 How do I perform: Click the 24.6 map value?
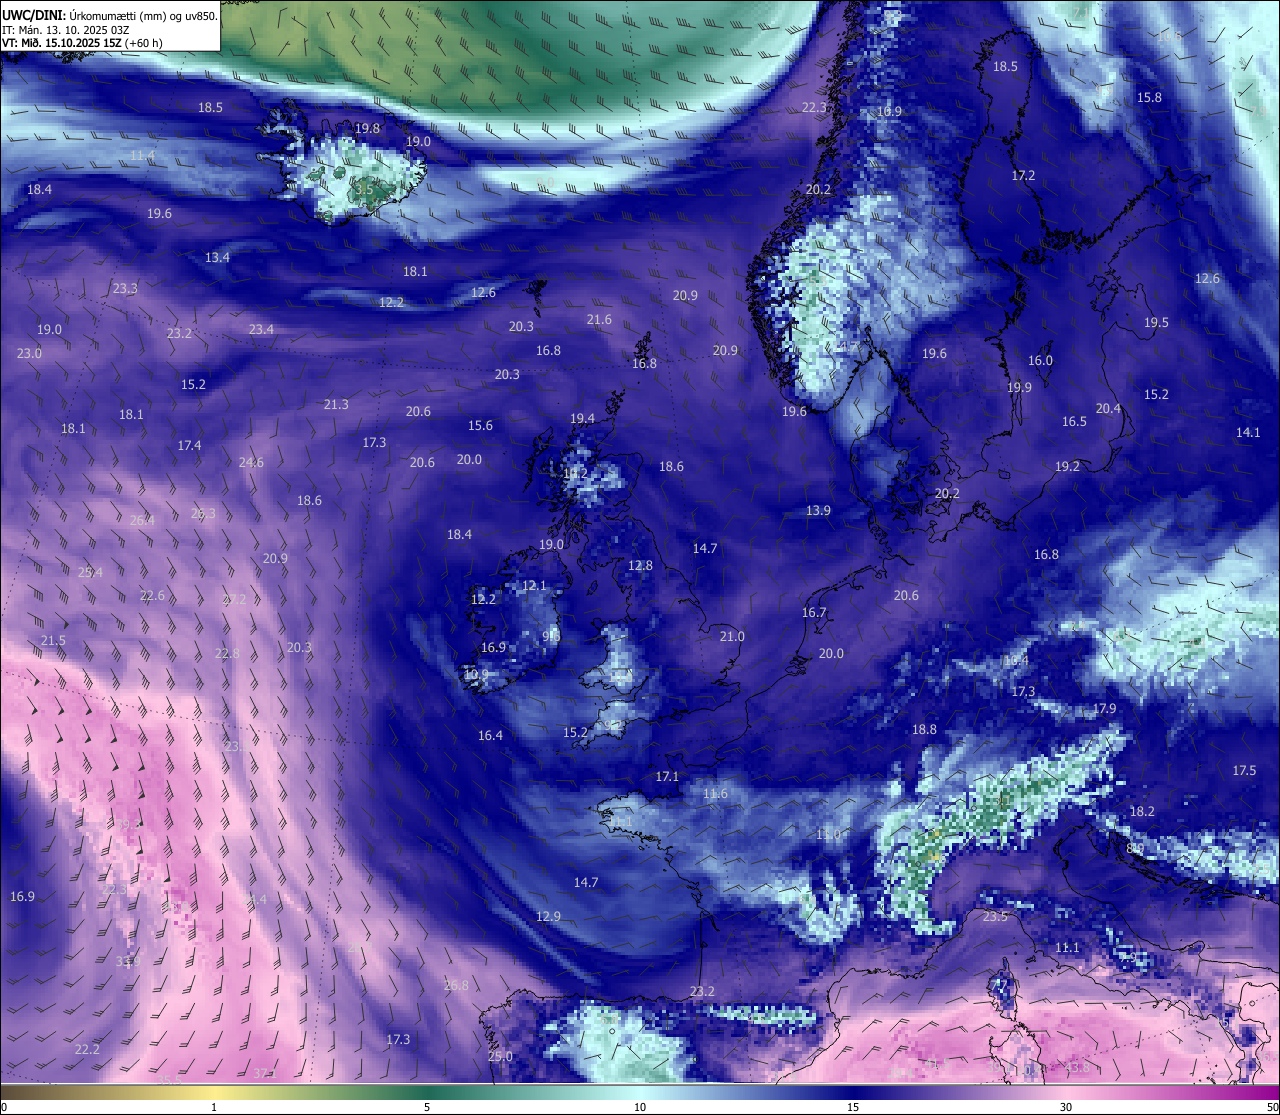coord(251,463)
